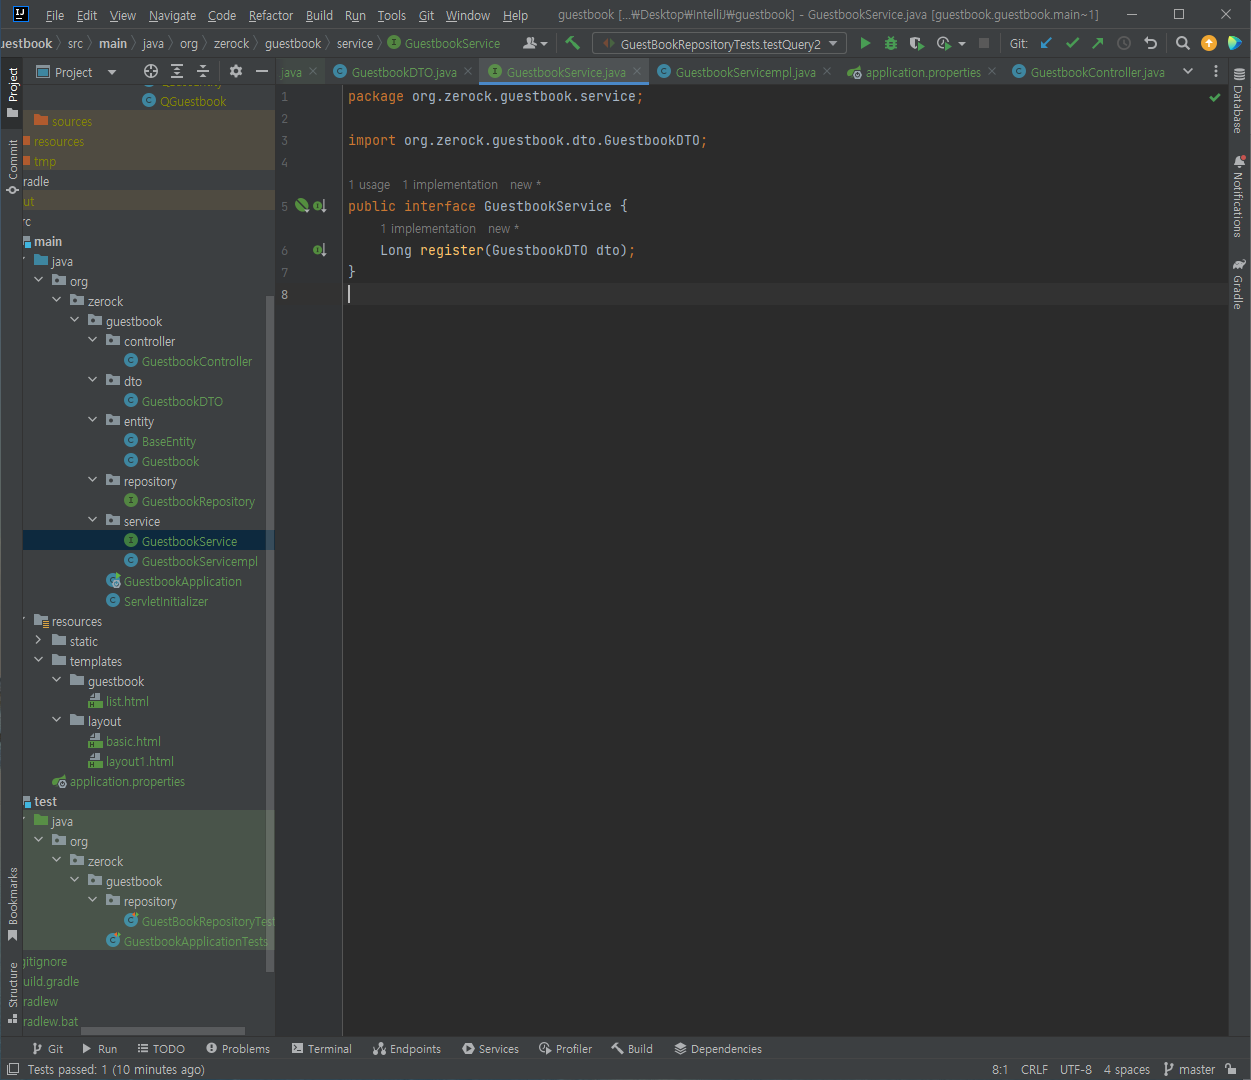Start debugging with the bug icon

(x=891, y=43)
